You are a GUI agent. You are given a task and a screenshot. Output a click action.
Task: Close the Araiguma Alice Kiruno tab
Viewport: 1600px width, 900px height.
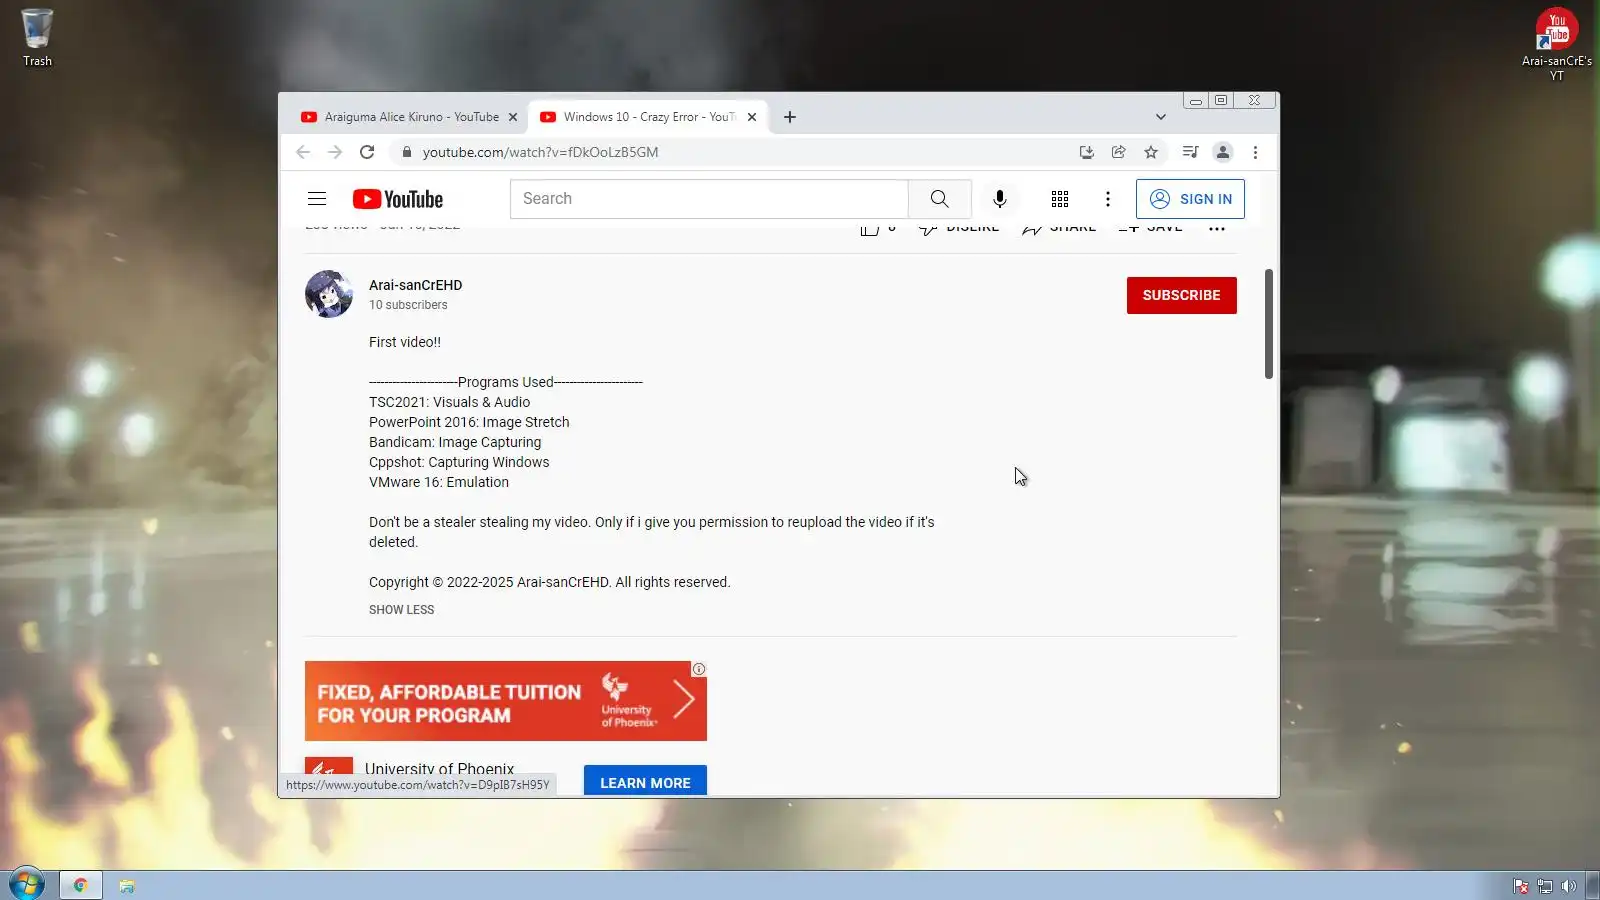coord(513,117)
